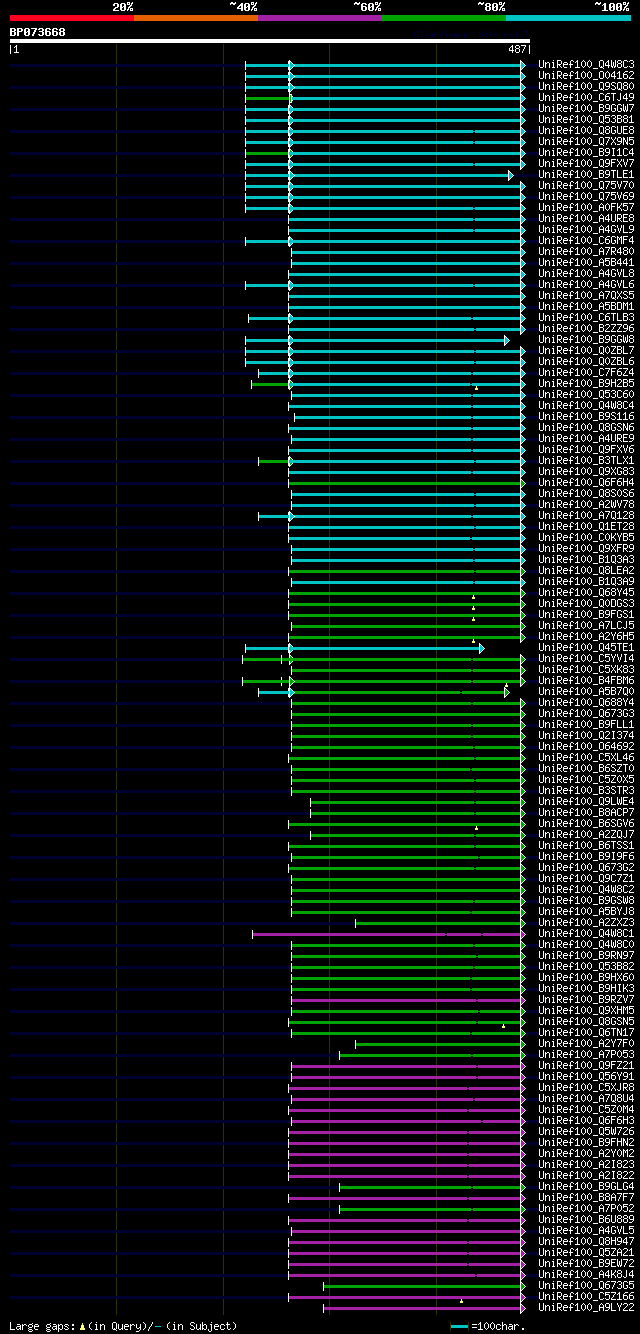Click the purple alignment bar for UniRef100_Q4W8C1

[x=388, y=934]
